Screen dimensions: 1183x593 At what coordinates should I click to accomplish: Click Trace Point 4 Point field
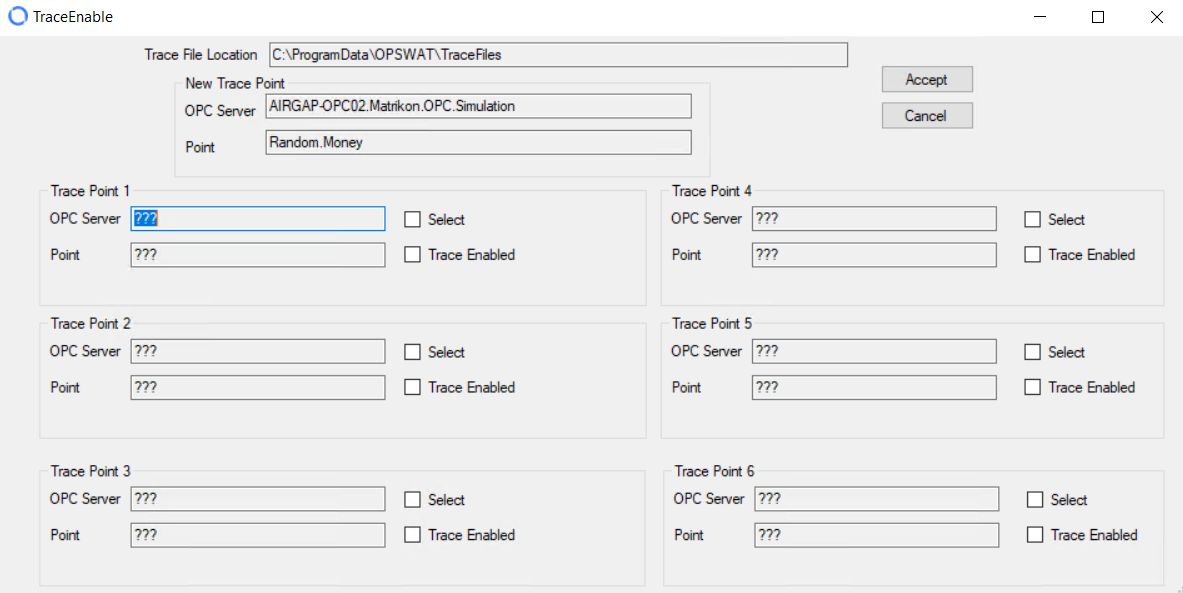click(x=874, y=255)
